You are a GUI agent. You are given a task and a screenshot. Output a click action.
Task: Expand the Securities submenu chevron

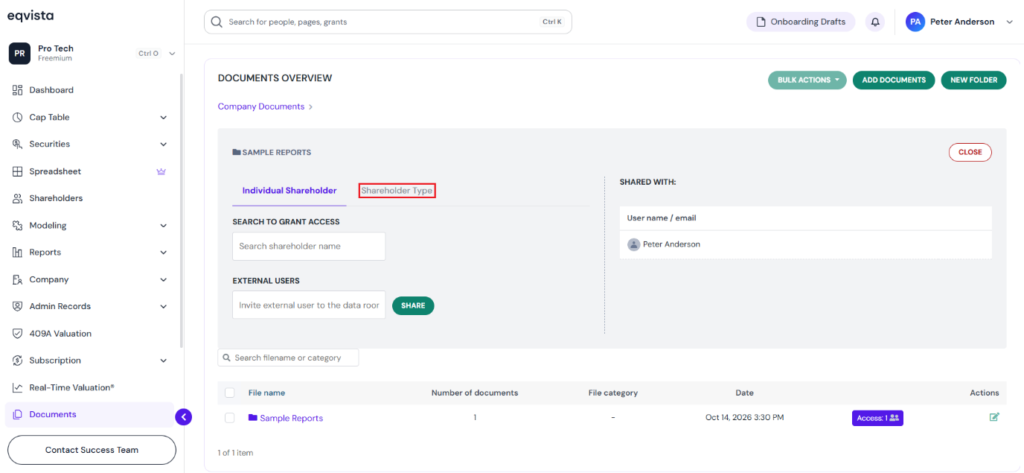click(163, 144)
